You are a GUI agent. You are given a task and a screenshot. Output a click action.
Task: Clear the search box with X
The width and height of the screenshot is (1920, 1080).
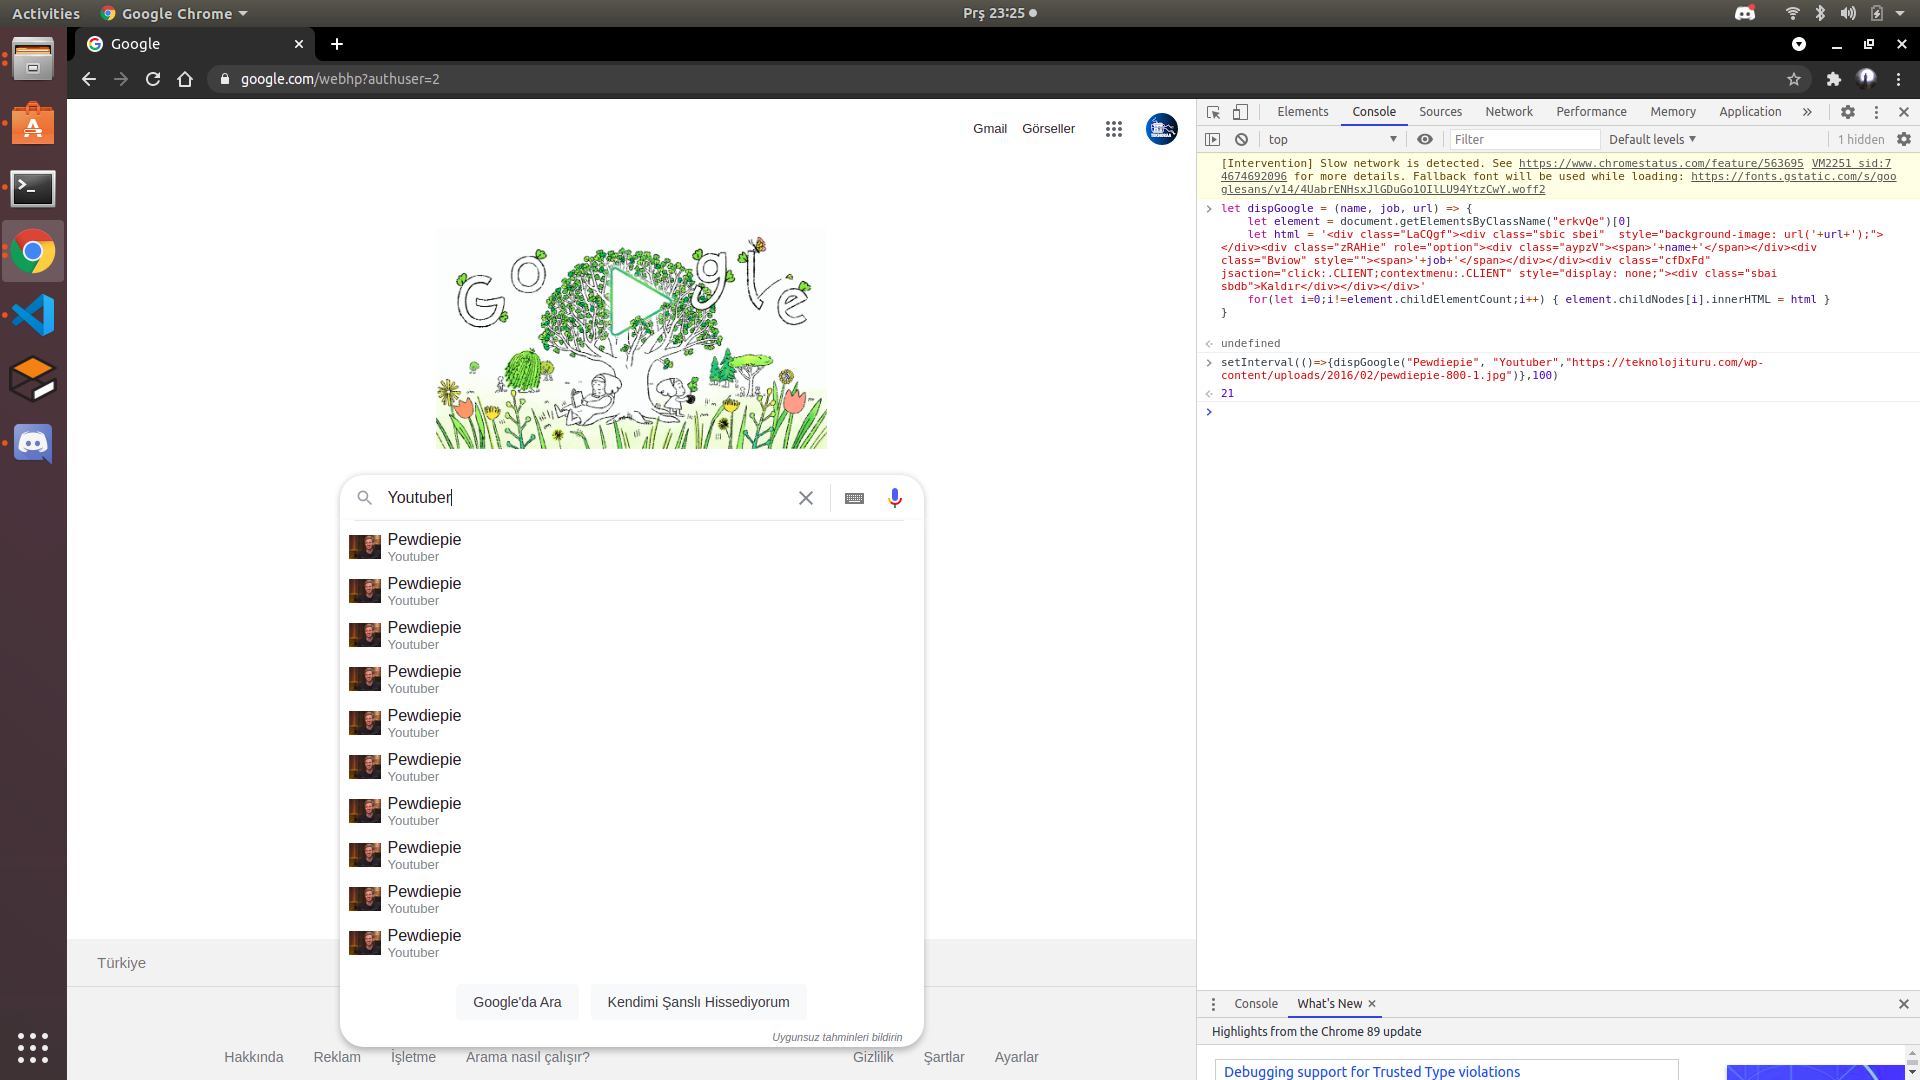coord(806,498)
